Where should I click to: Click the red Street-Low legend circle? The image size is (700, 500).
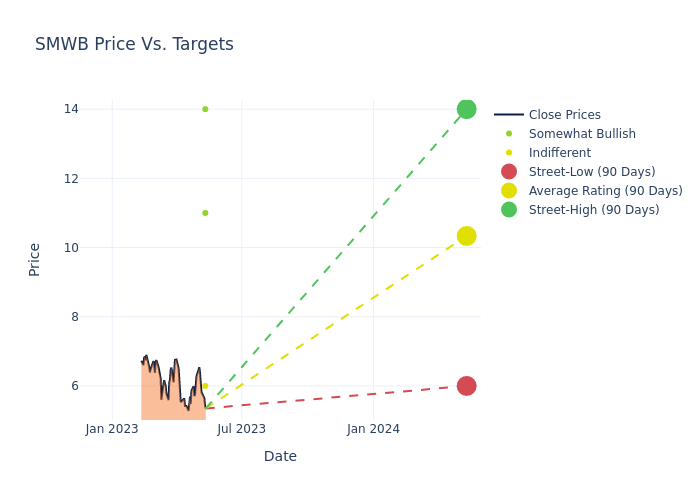[x=509, y=172]
